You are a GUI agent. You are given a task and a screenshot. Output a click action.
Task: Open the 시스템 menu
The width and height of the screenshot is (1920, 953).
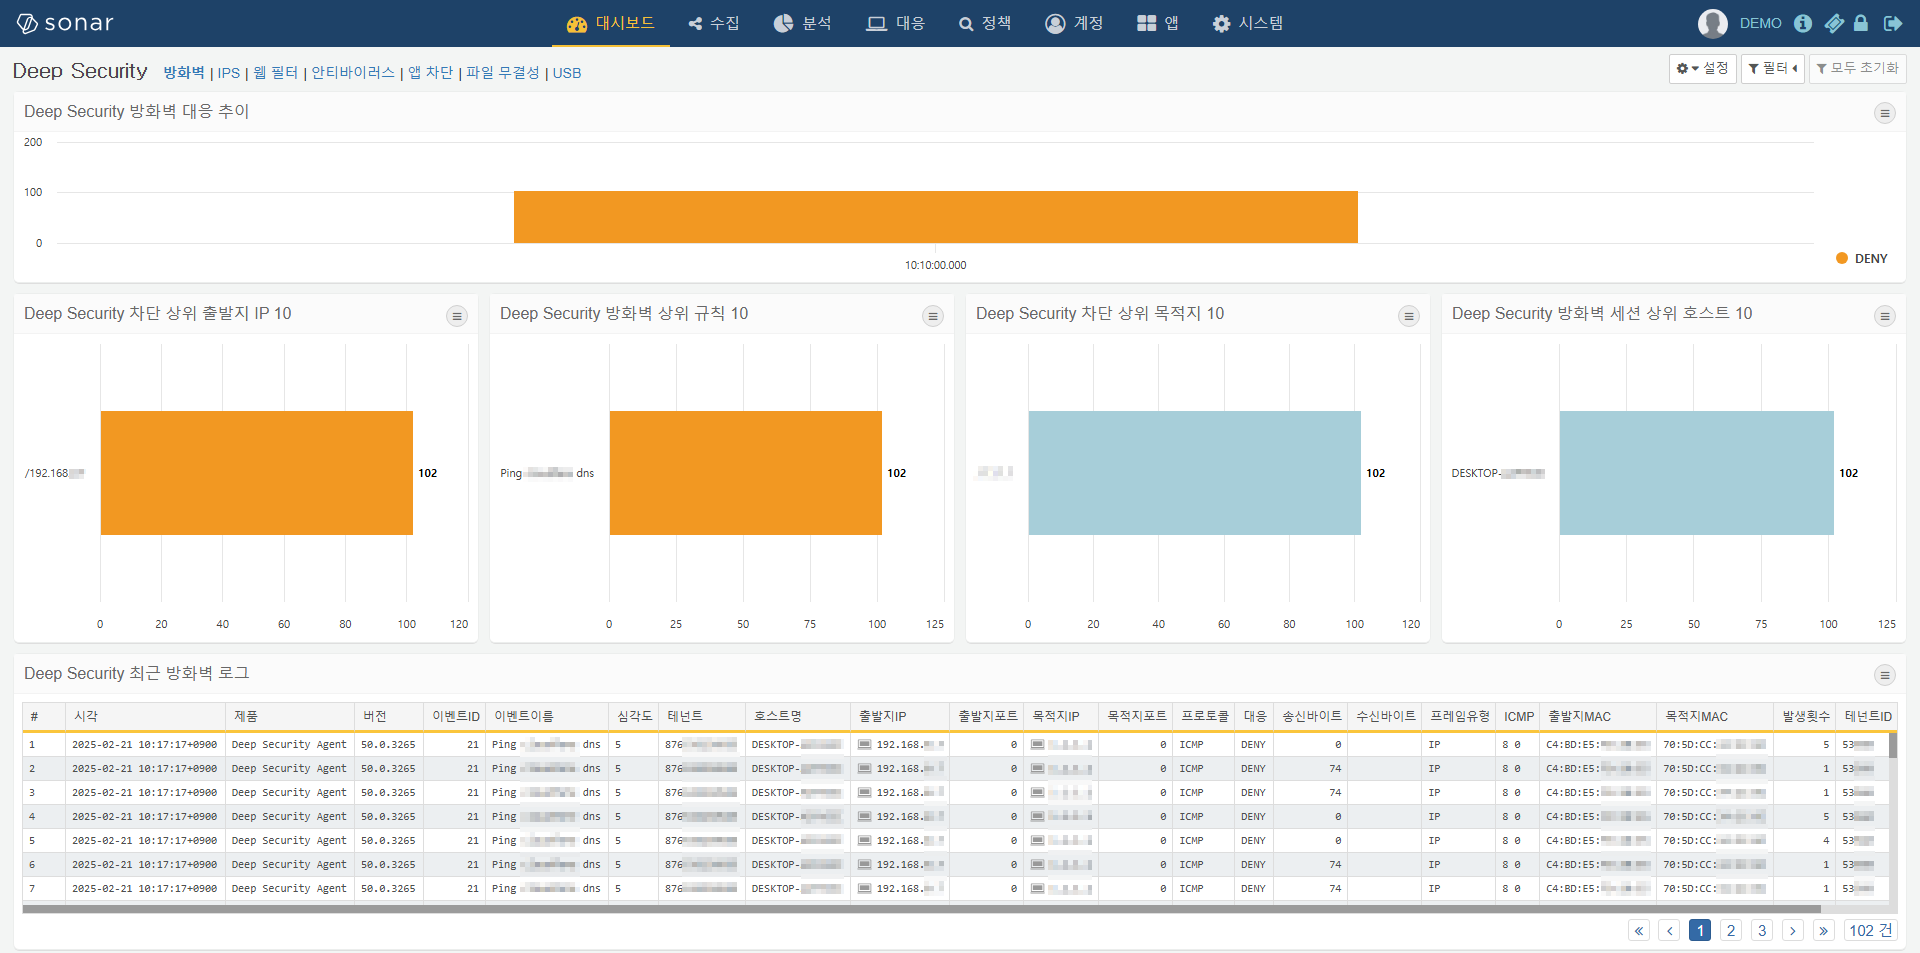(1247, 23)
